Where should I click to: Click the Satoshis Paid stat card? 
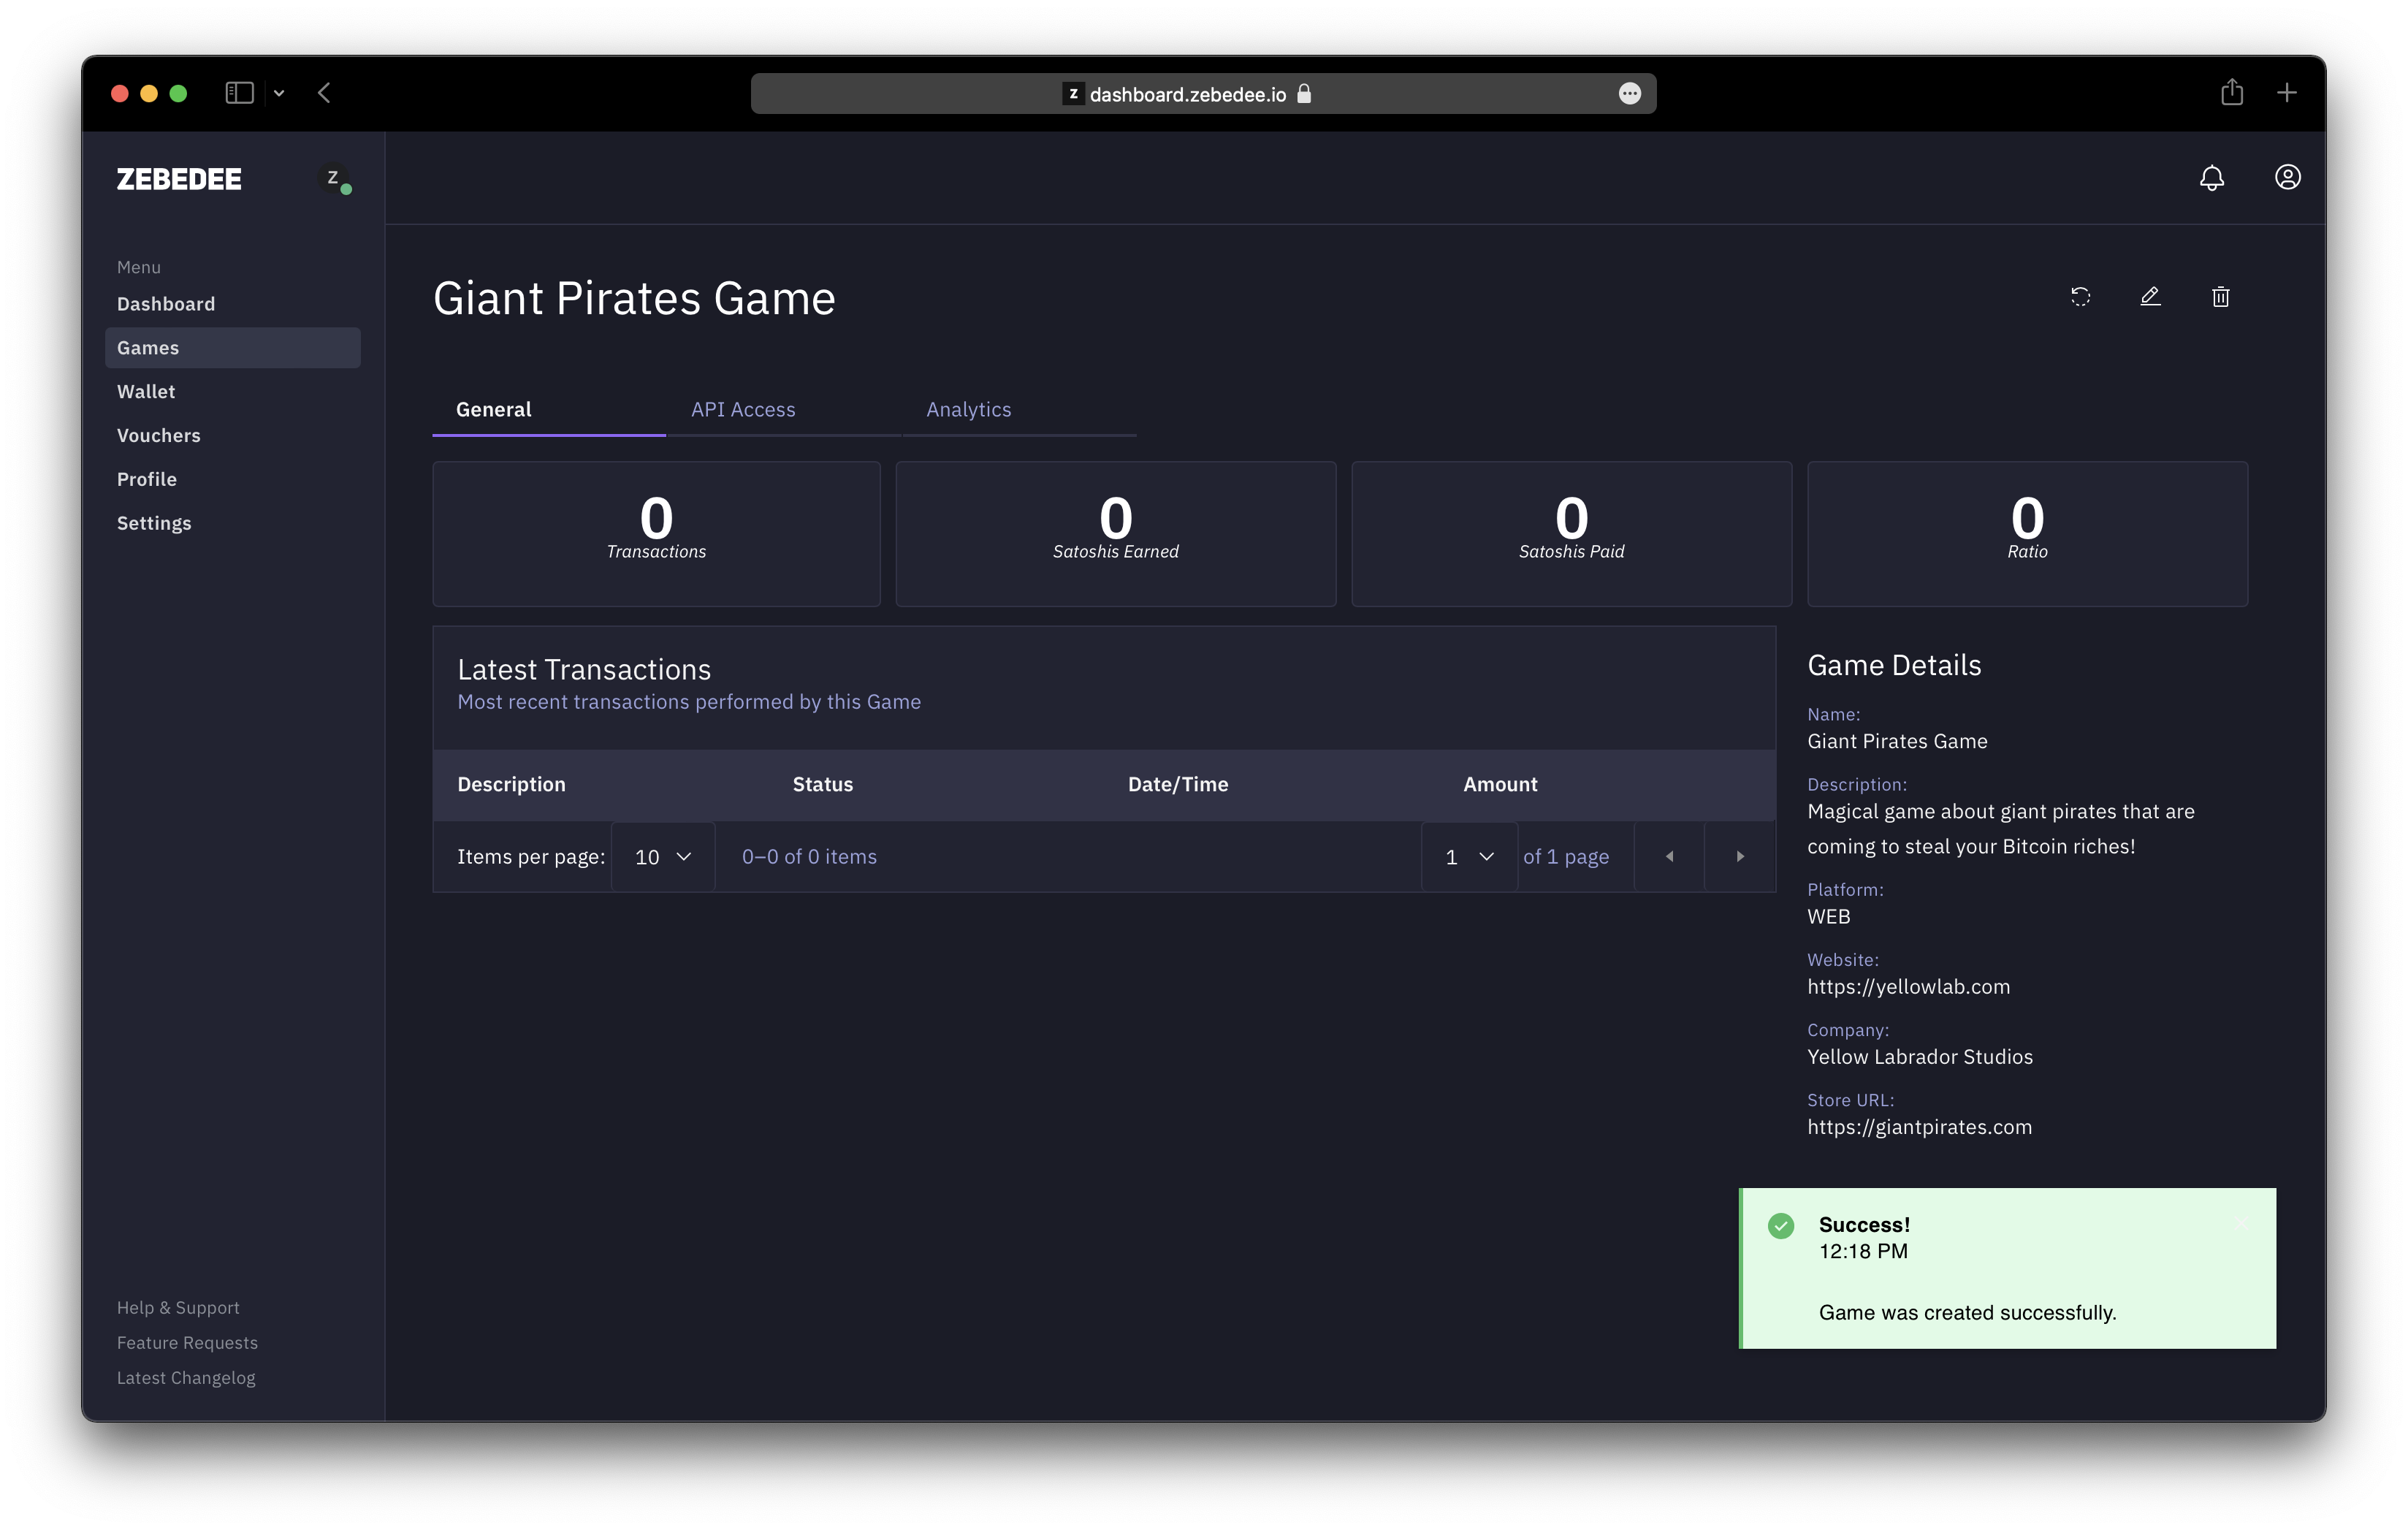1571,534
